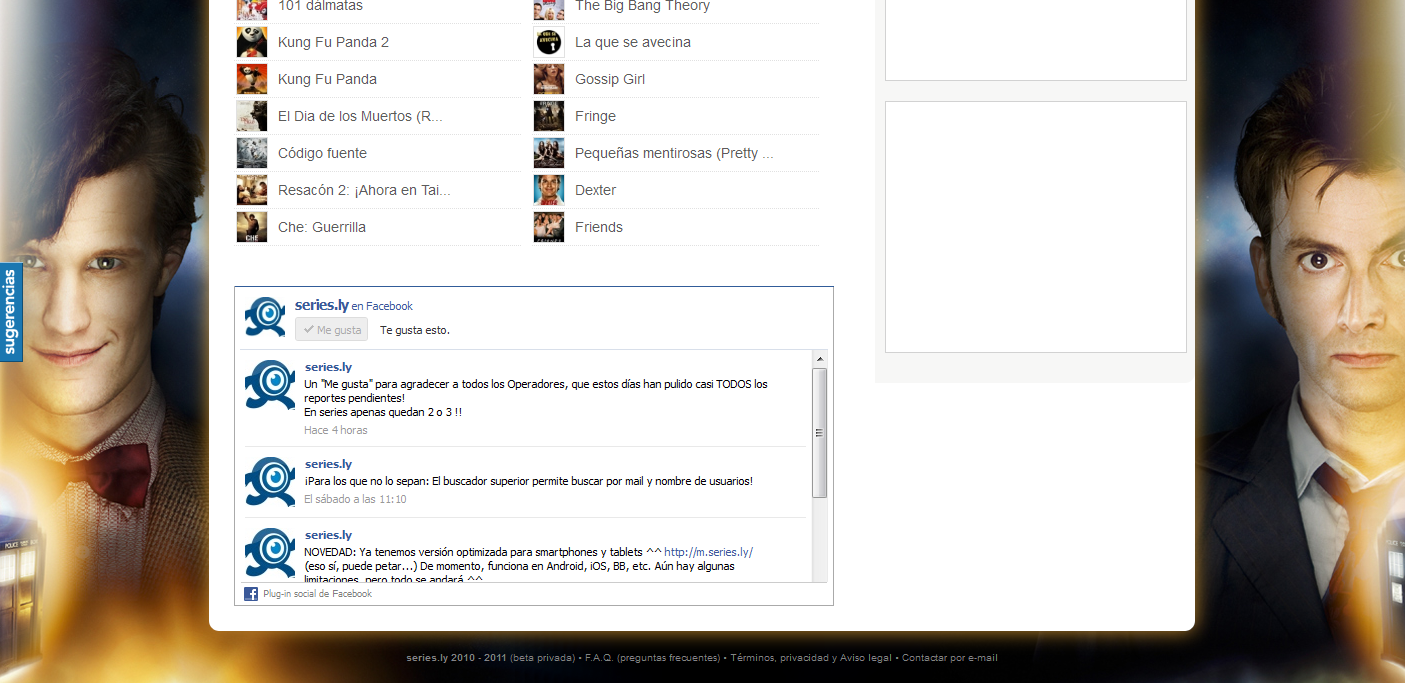Open the Friends series link
The height and width of the screenshot is (683, 1405).
point(599,227)
